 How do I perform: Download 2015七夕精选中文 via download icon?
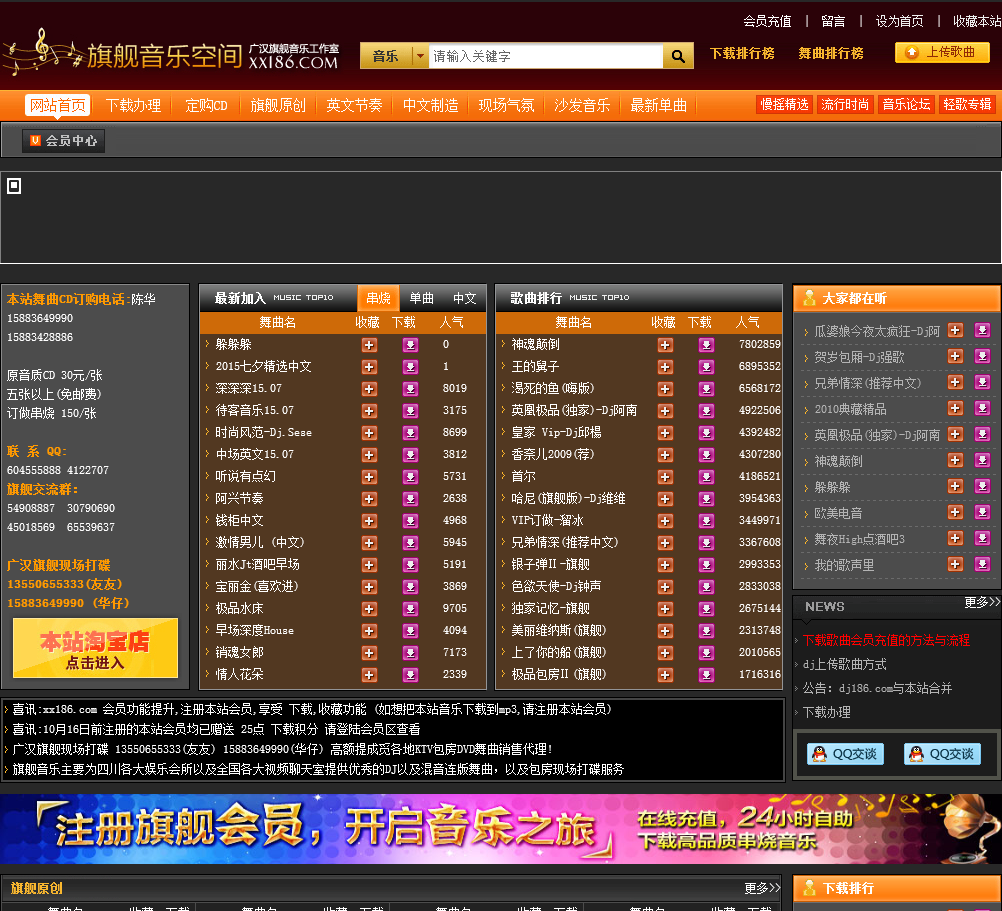pyautogui.click(x=410, y=367)
